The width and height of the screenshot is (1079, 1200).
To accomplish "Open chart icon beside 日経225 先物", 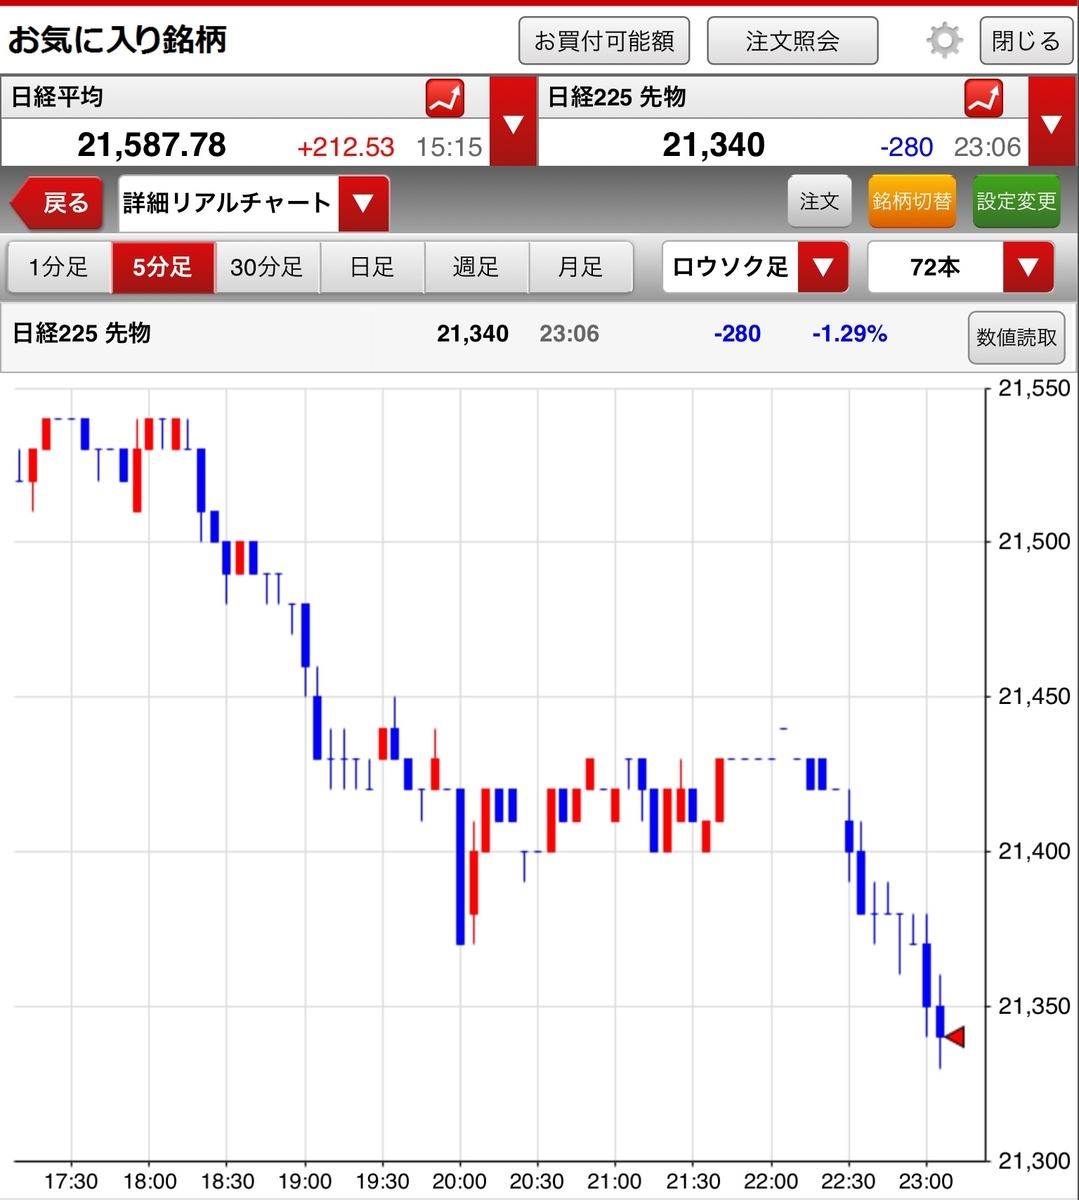I will (x=984, y=99).
